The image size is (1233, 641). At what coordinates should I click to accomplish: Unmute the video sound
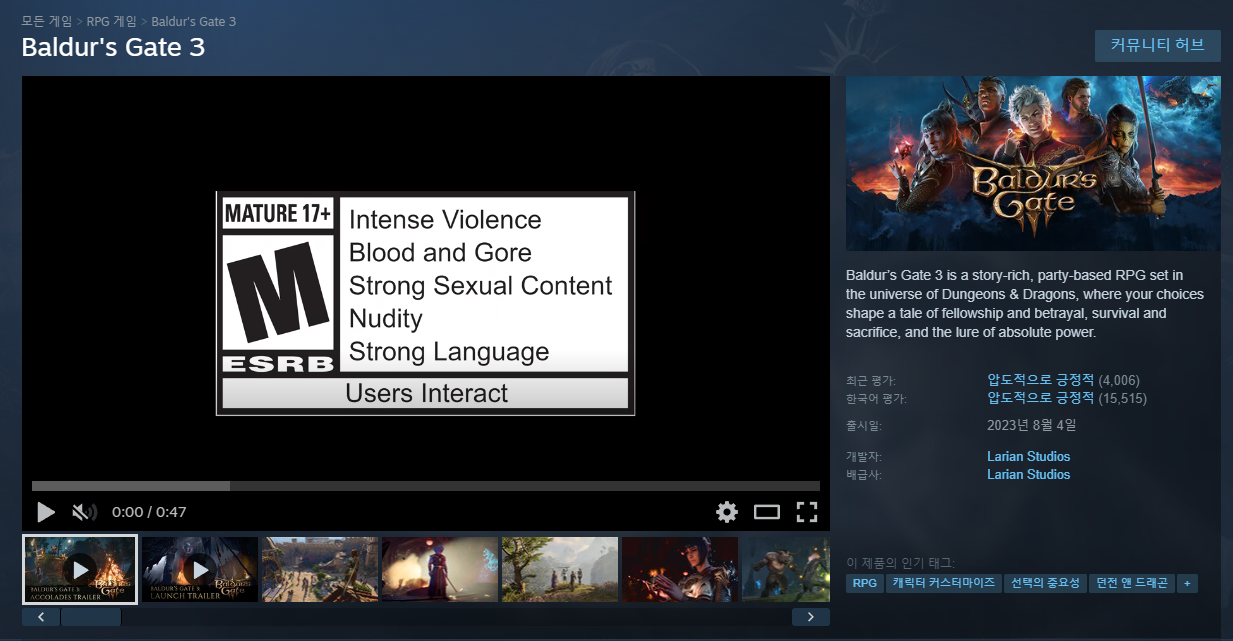click(84, 512)
